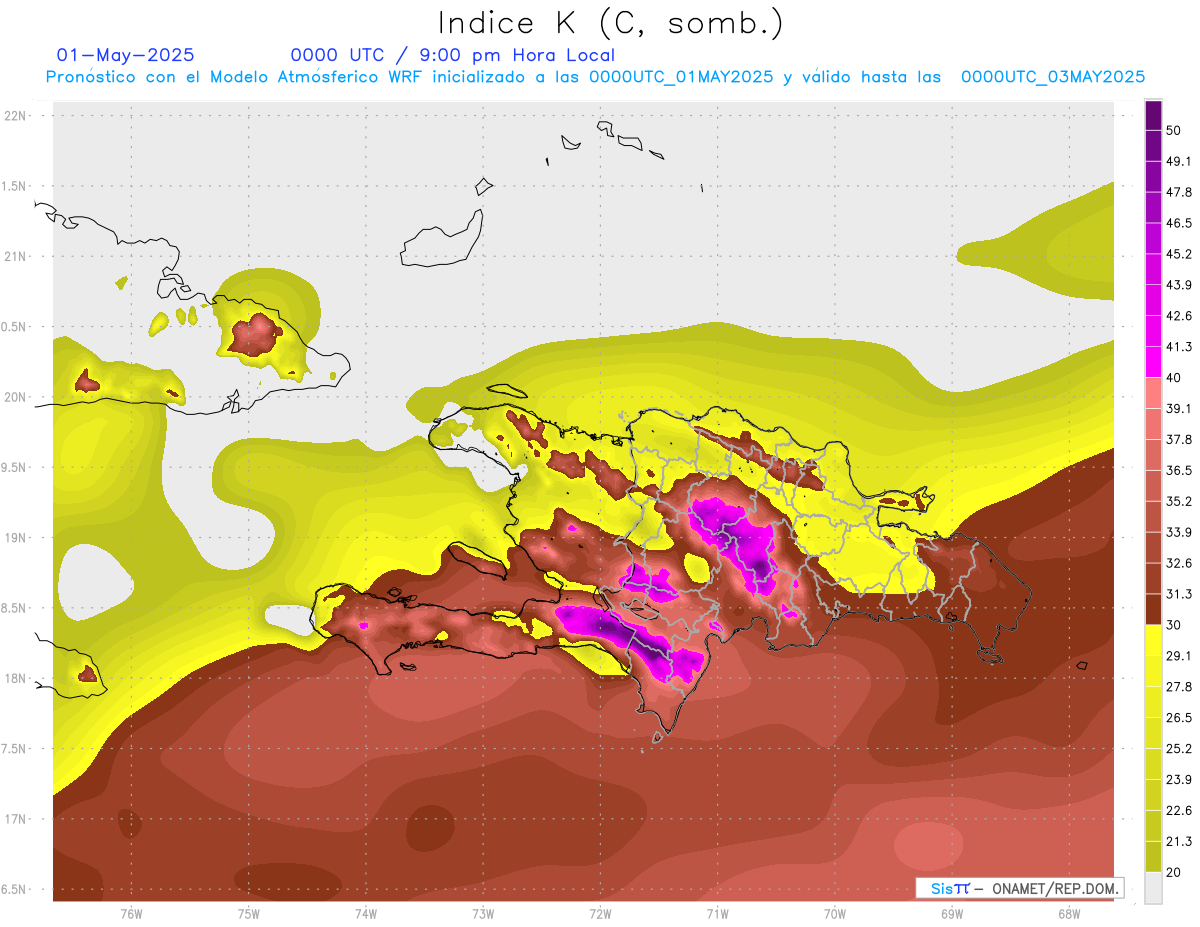Click the colorbar value "29.1"
The height and width of the screenshot is (927, 1200).
pyautogui.click(x=1178, y=656)
